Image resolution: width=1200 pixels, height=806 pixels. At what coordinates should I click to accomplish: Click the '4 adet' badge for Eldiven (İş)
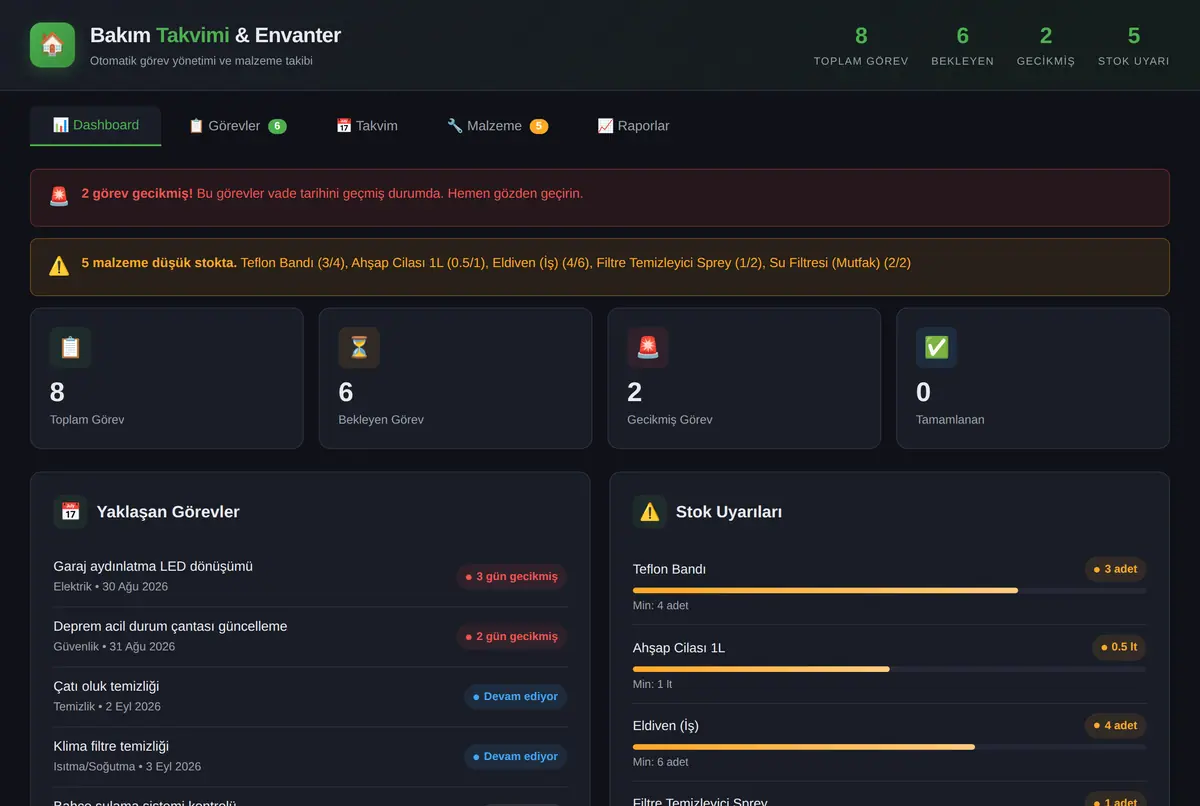pos(1116,725)
